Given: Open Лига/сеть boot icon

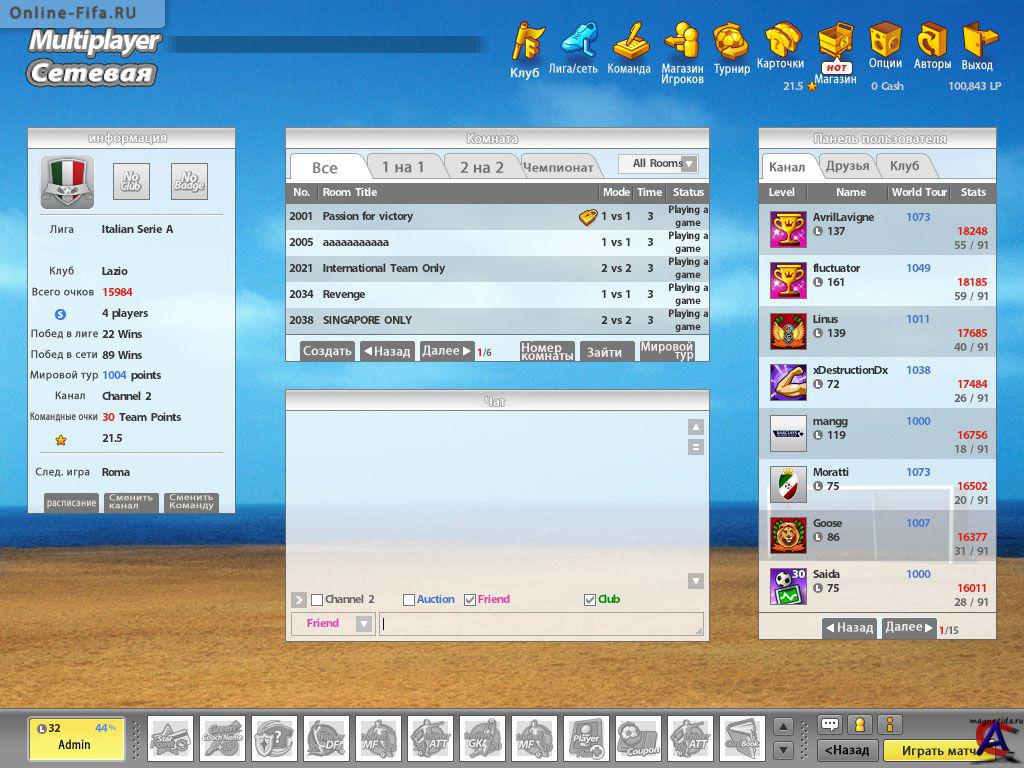Looking at the screenshot, I should click(x=577, y=40).
